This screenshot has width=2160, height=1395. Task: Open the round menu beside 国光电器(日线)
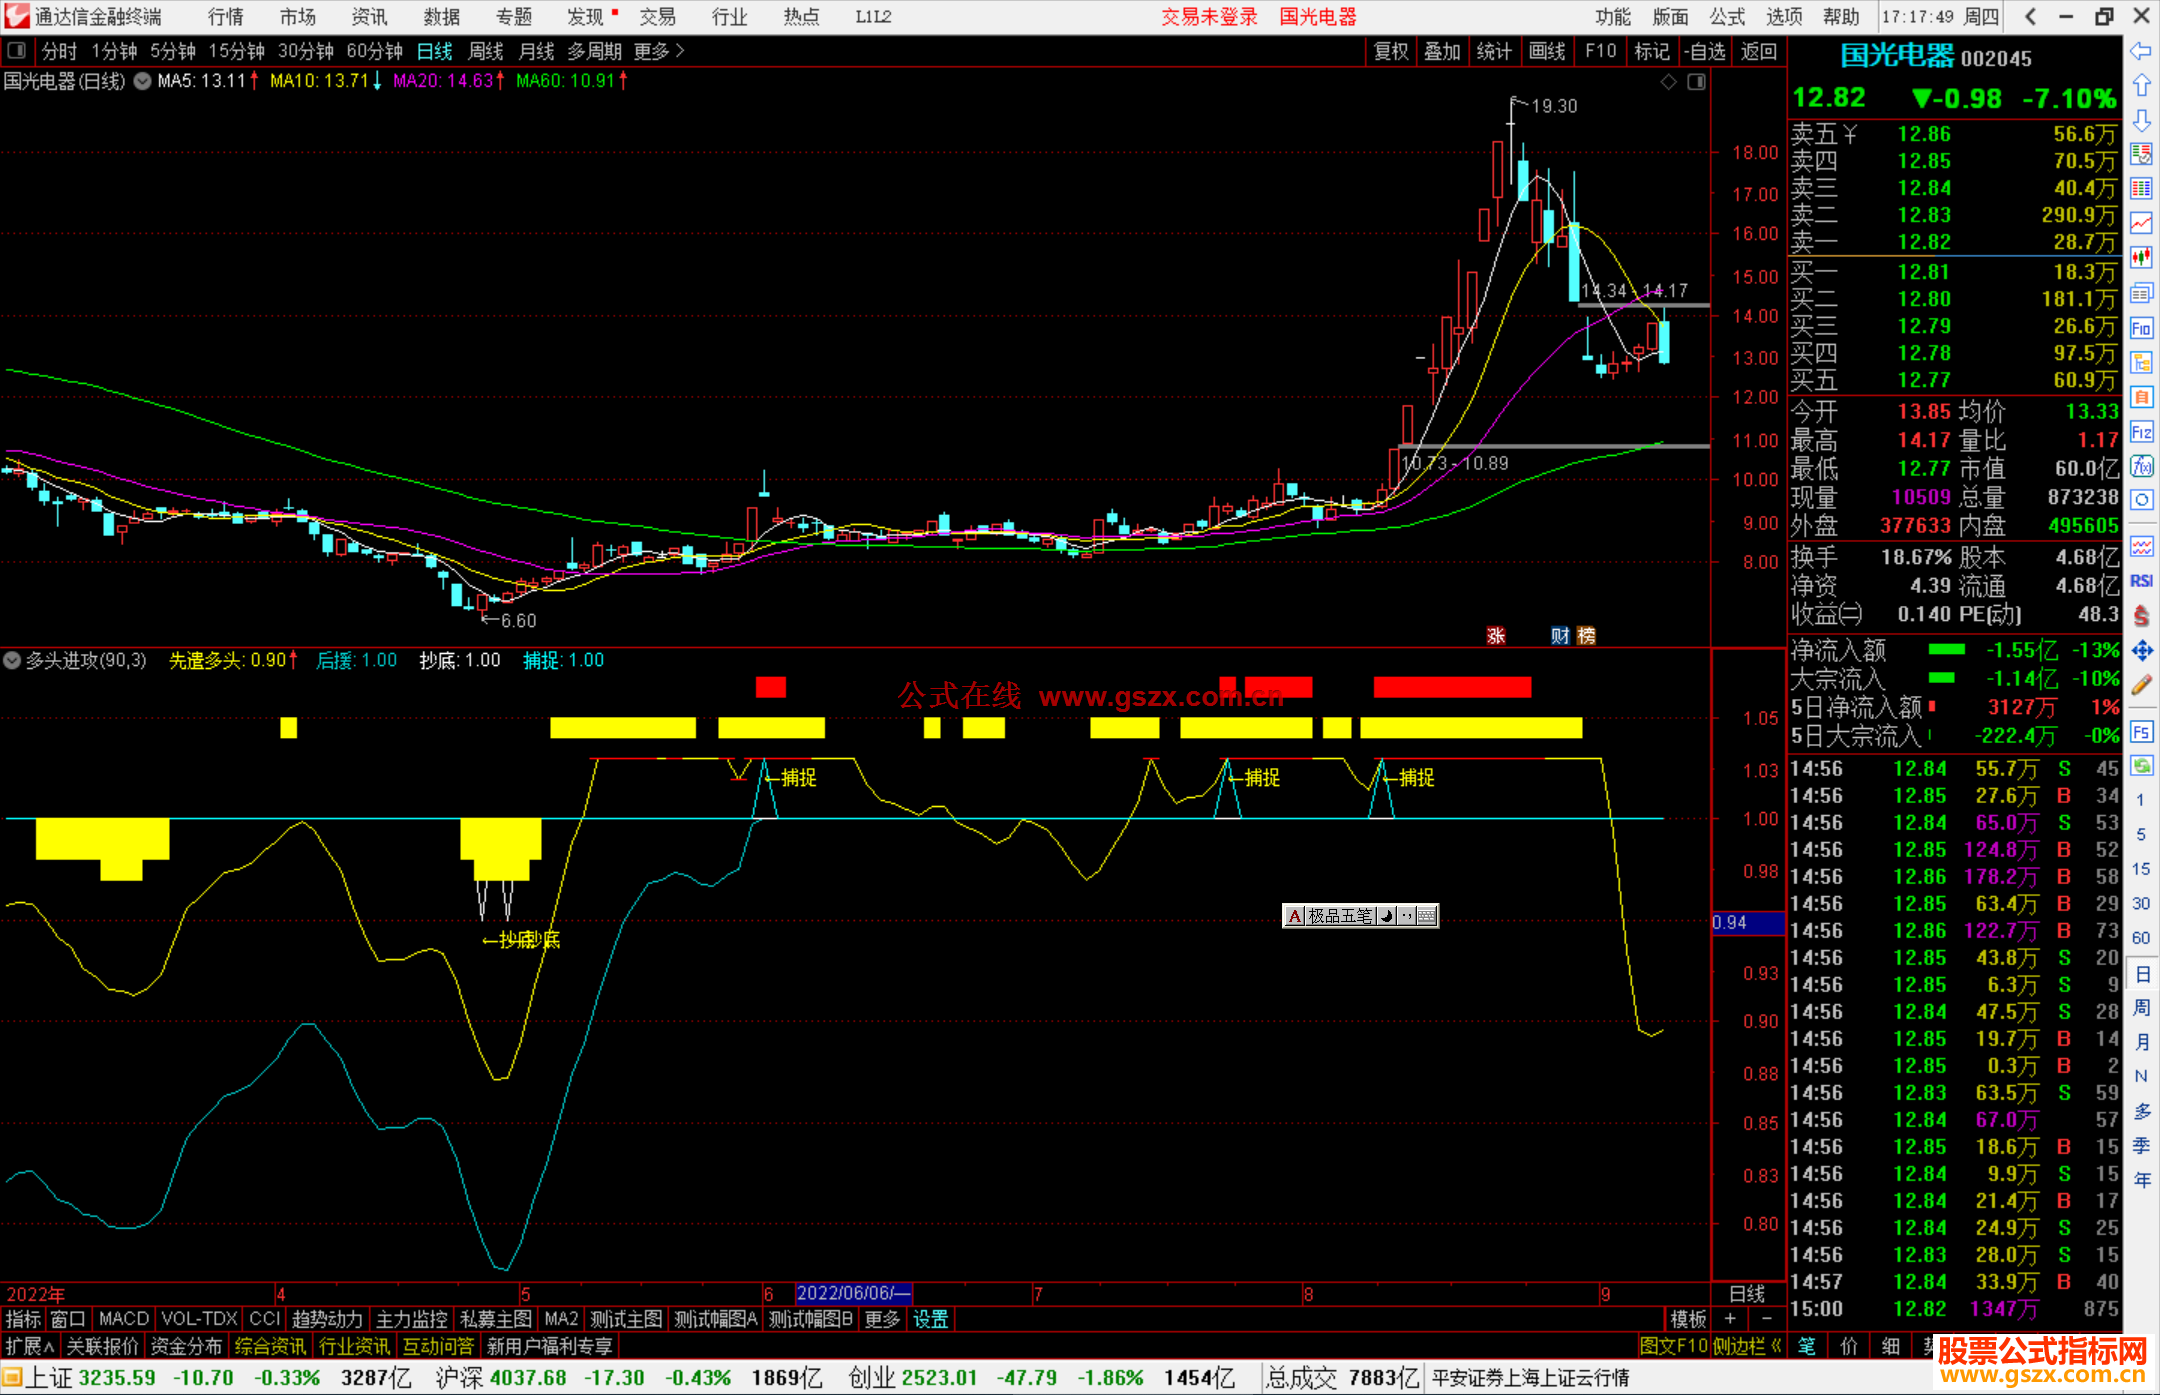point(142,82)
